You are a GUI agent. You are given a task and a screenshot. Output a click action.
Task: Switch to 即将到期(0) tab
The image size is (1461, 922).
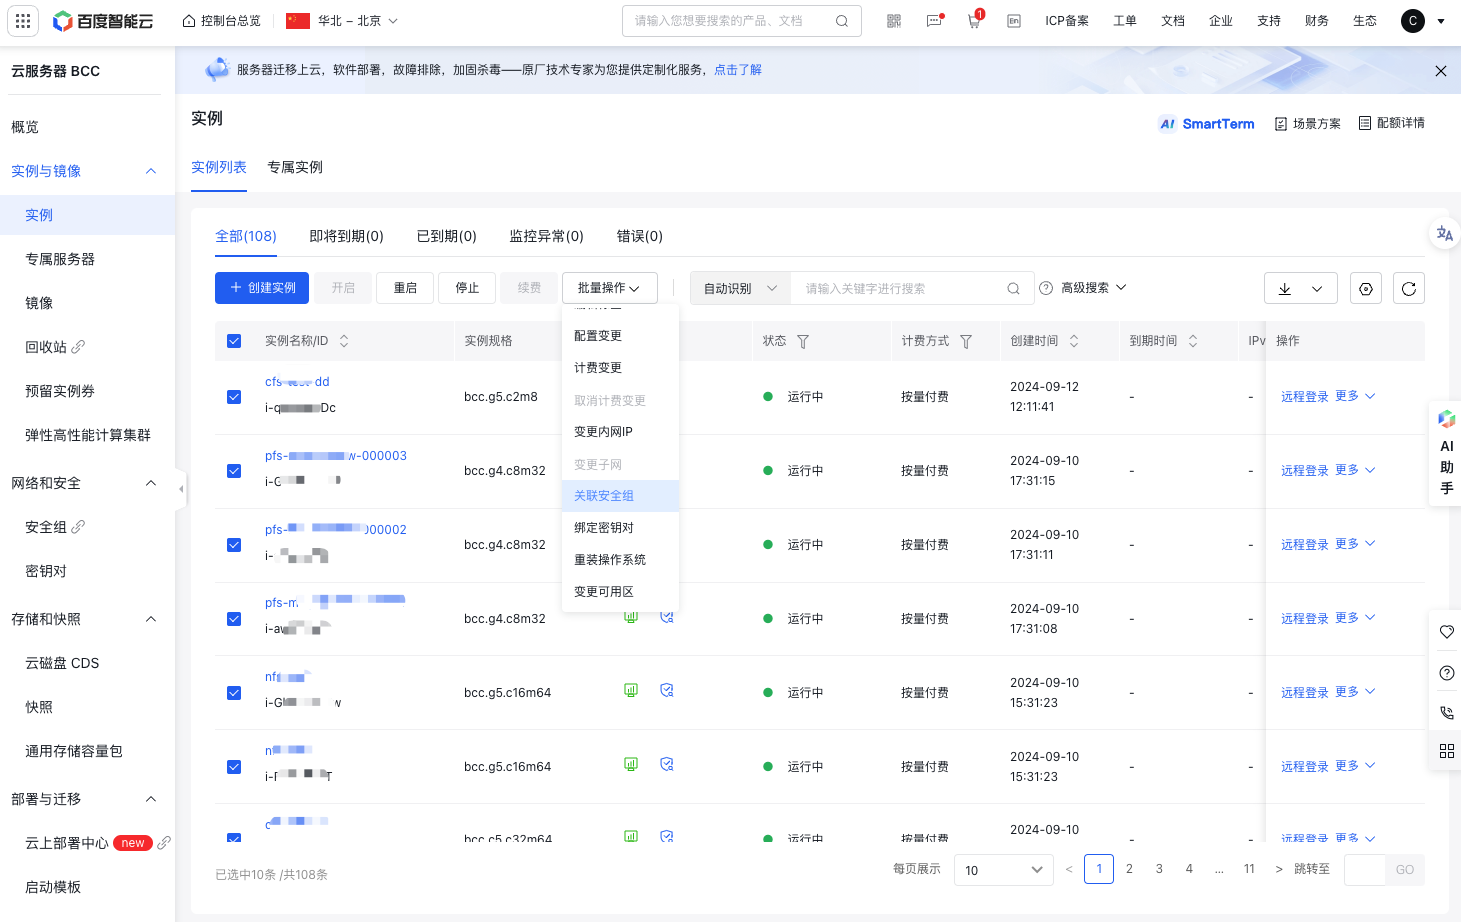346,236
